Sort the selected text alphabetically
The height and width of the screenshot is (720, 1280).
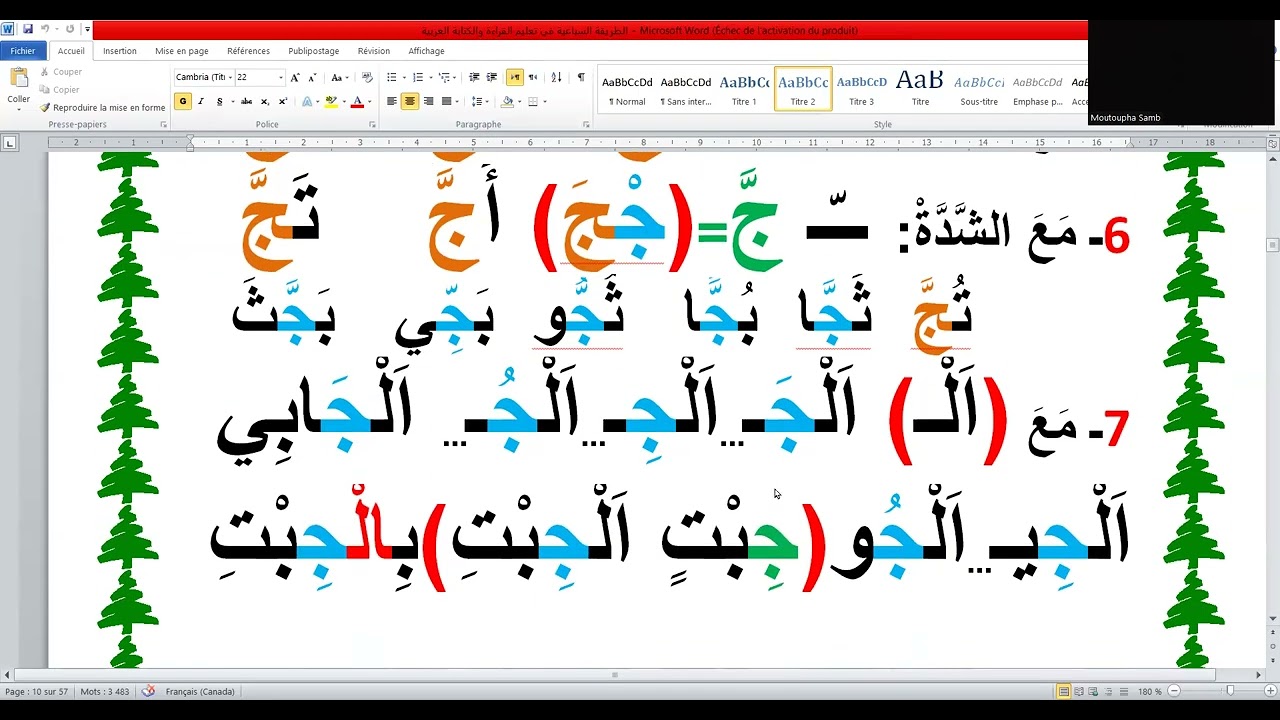tap(555, 77)
